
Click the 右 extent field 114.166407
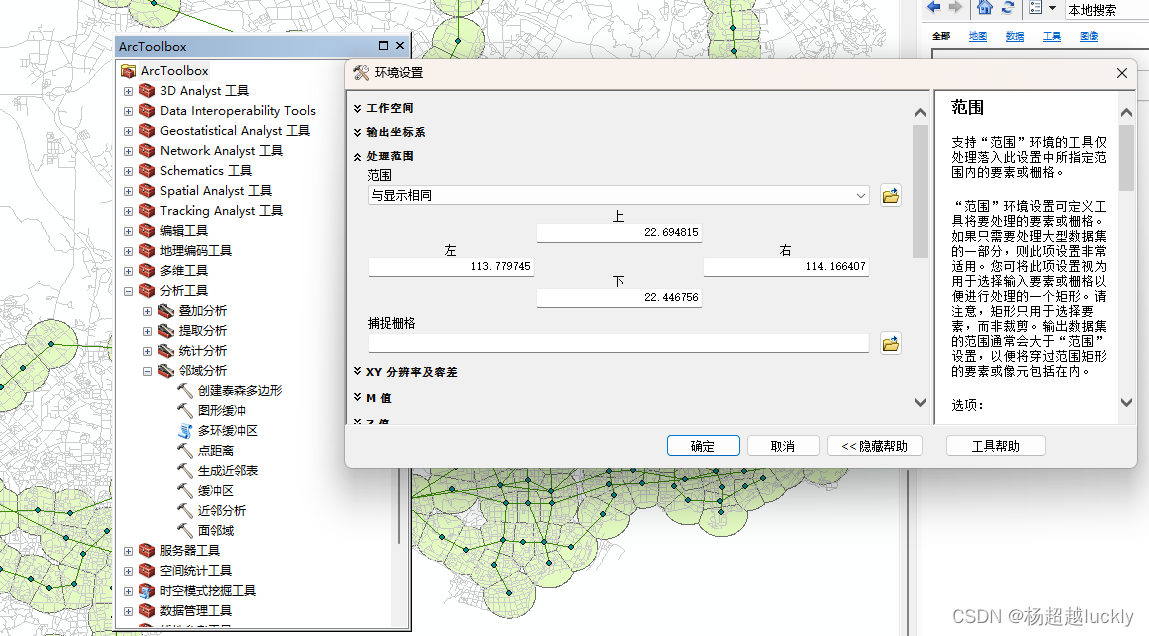(x=786, y=266)
